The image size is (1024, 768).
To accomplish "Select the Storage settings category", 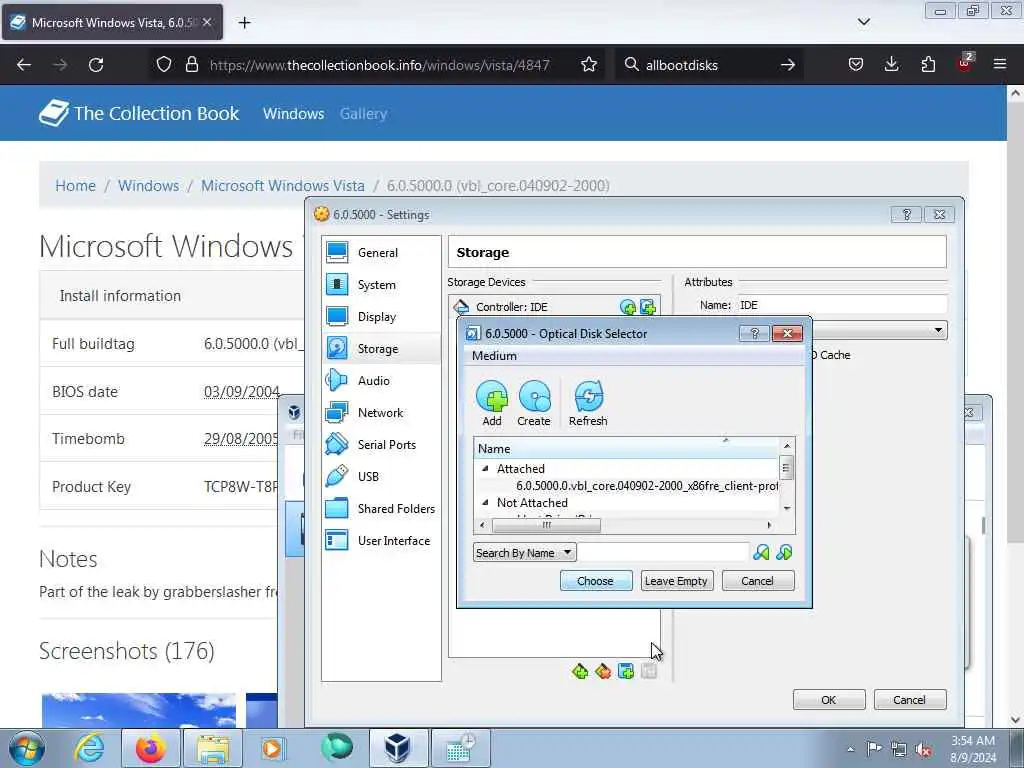I will coord(381,349).
